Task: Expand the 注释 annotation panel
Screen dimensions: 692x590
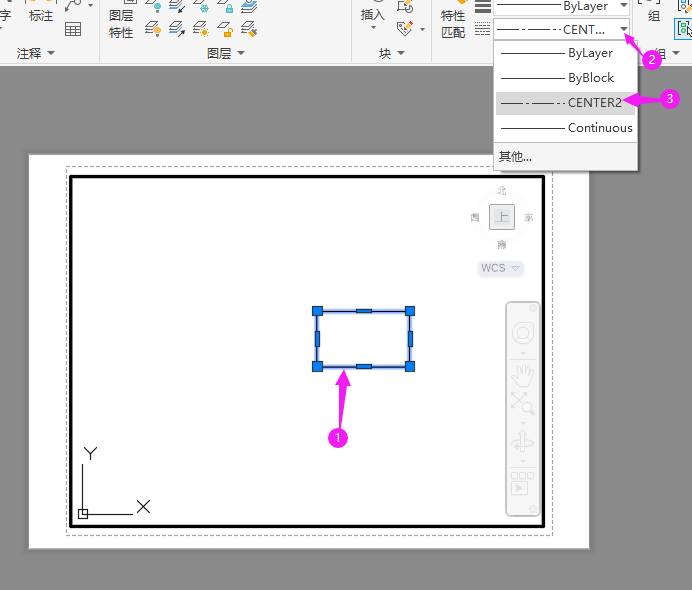Action: [35, 53]
